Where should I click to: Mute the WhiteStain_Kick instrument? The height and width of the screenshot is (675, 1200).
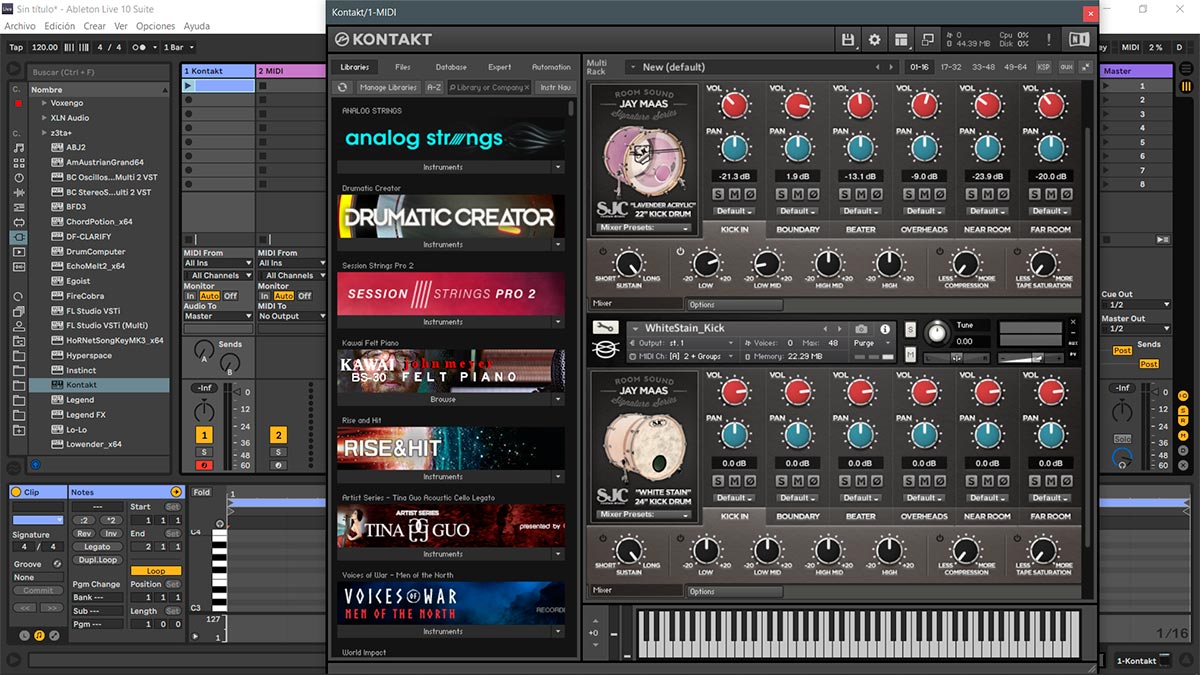tap(910, 354)
